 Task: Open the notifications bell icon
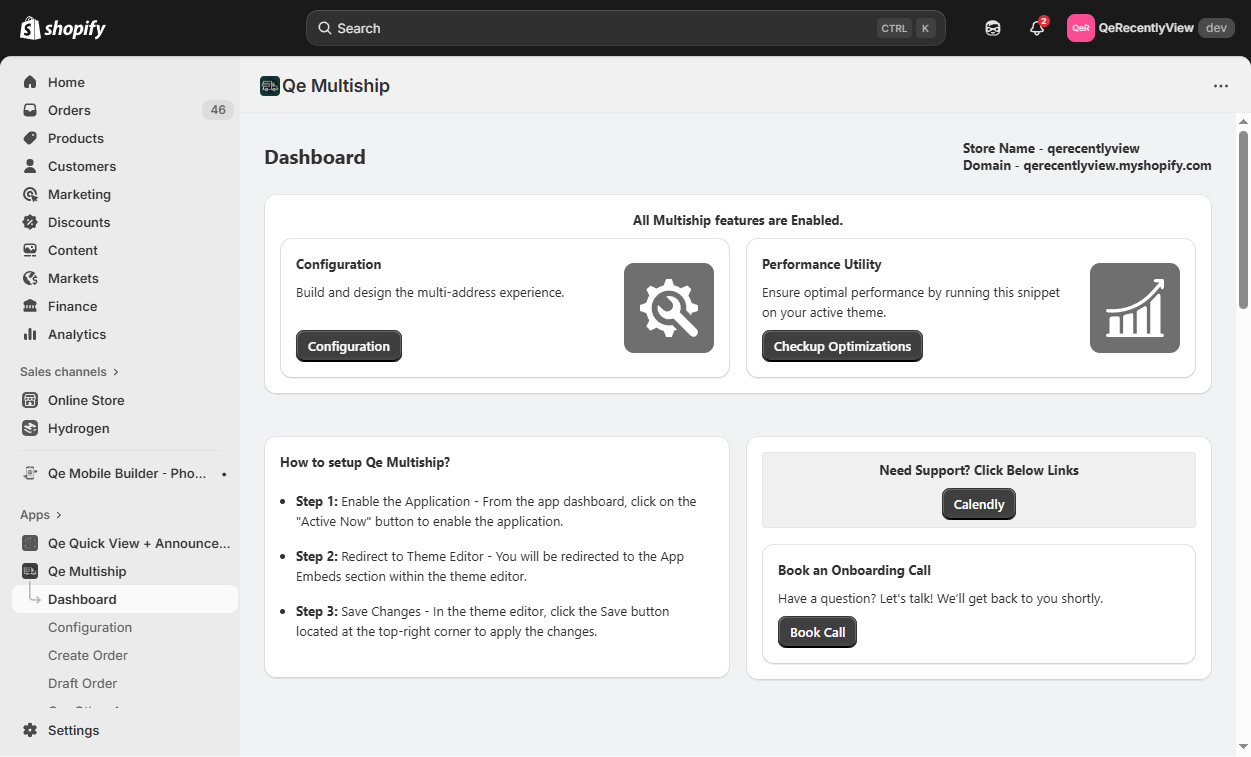click(1037, 28)
